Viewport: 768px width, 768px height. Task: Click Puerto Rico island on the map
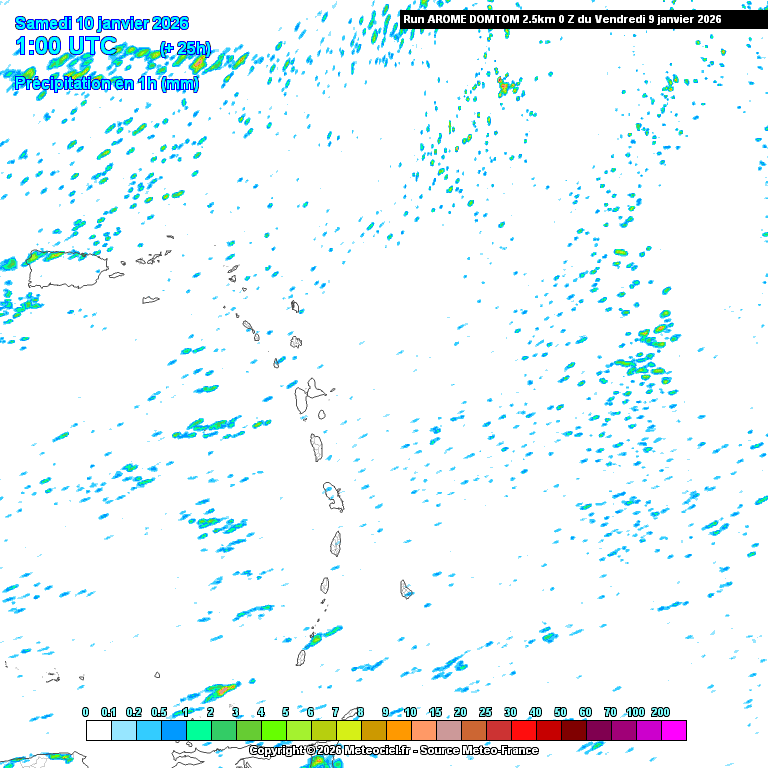point(66,268)
